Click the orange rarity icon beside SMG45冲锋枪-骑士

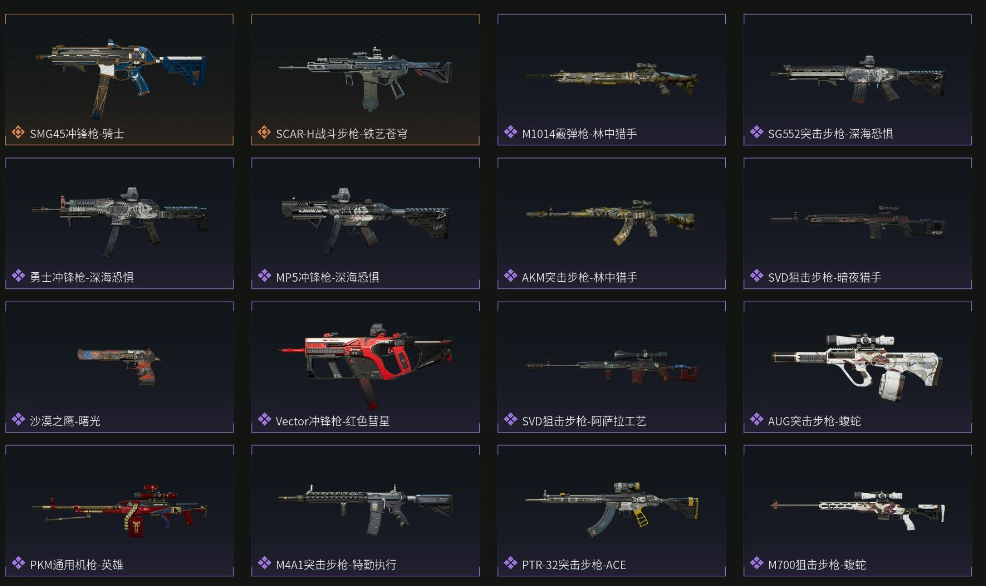tap(18, 133)
